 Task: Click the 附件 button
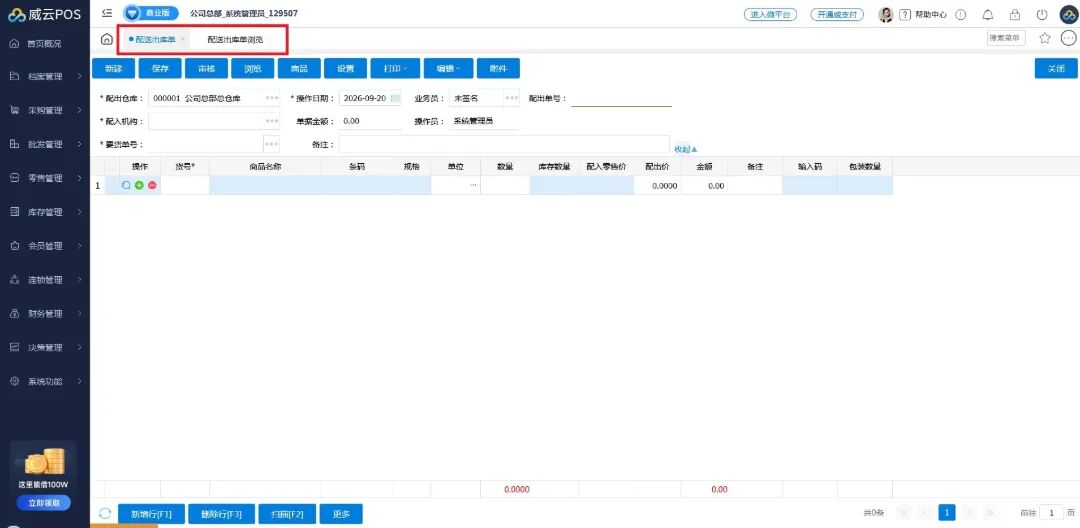[x=498, y=68]
